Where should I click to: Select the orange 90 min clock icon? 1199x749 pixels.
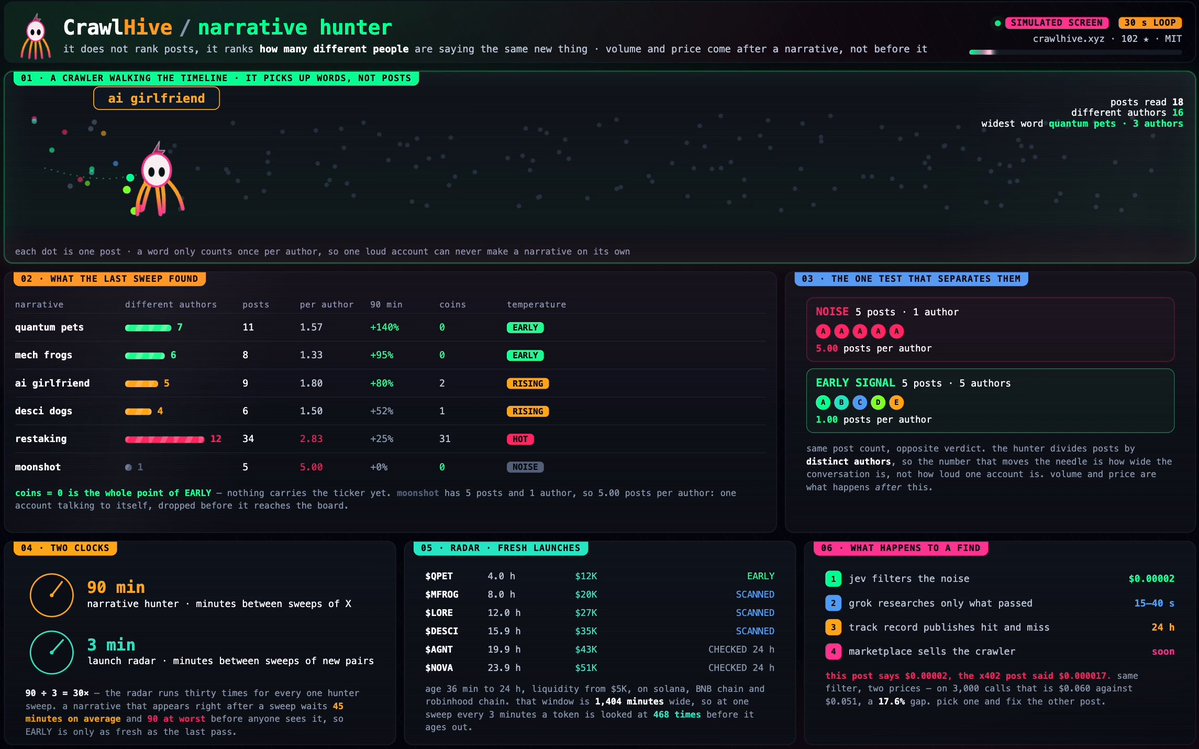click(x=52, y=595)
